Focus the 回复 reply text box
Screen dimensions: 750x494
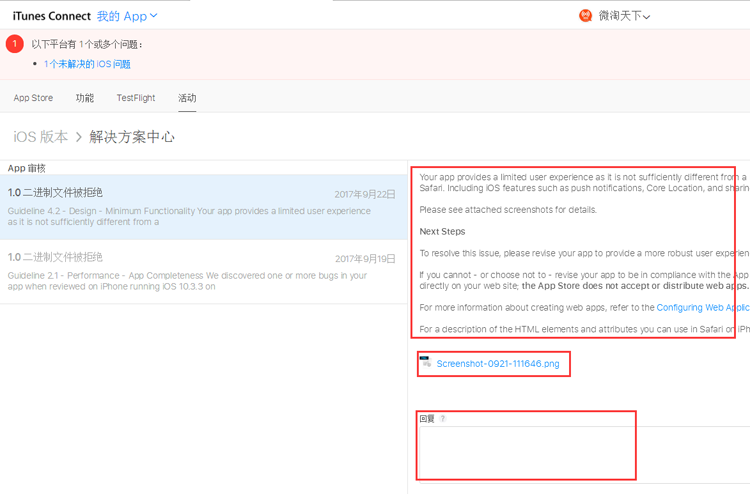[x=585, y=454]
